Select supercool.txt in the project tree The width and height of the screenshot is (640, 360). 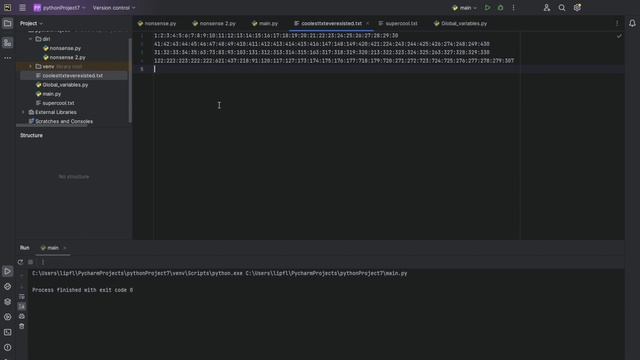58,103
